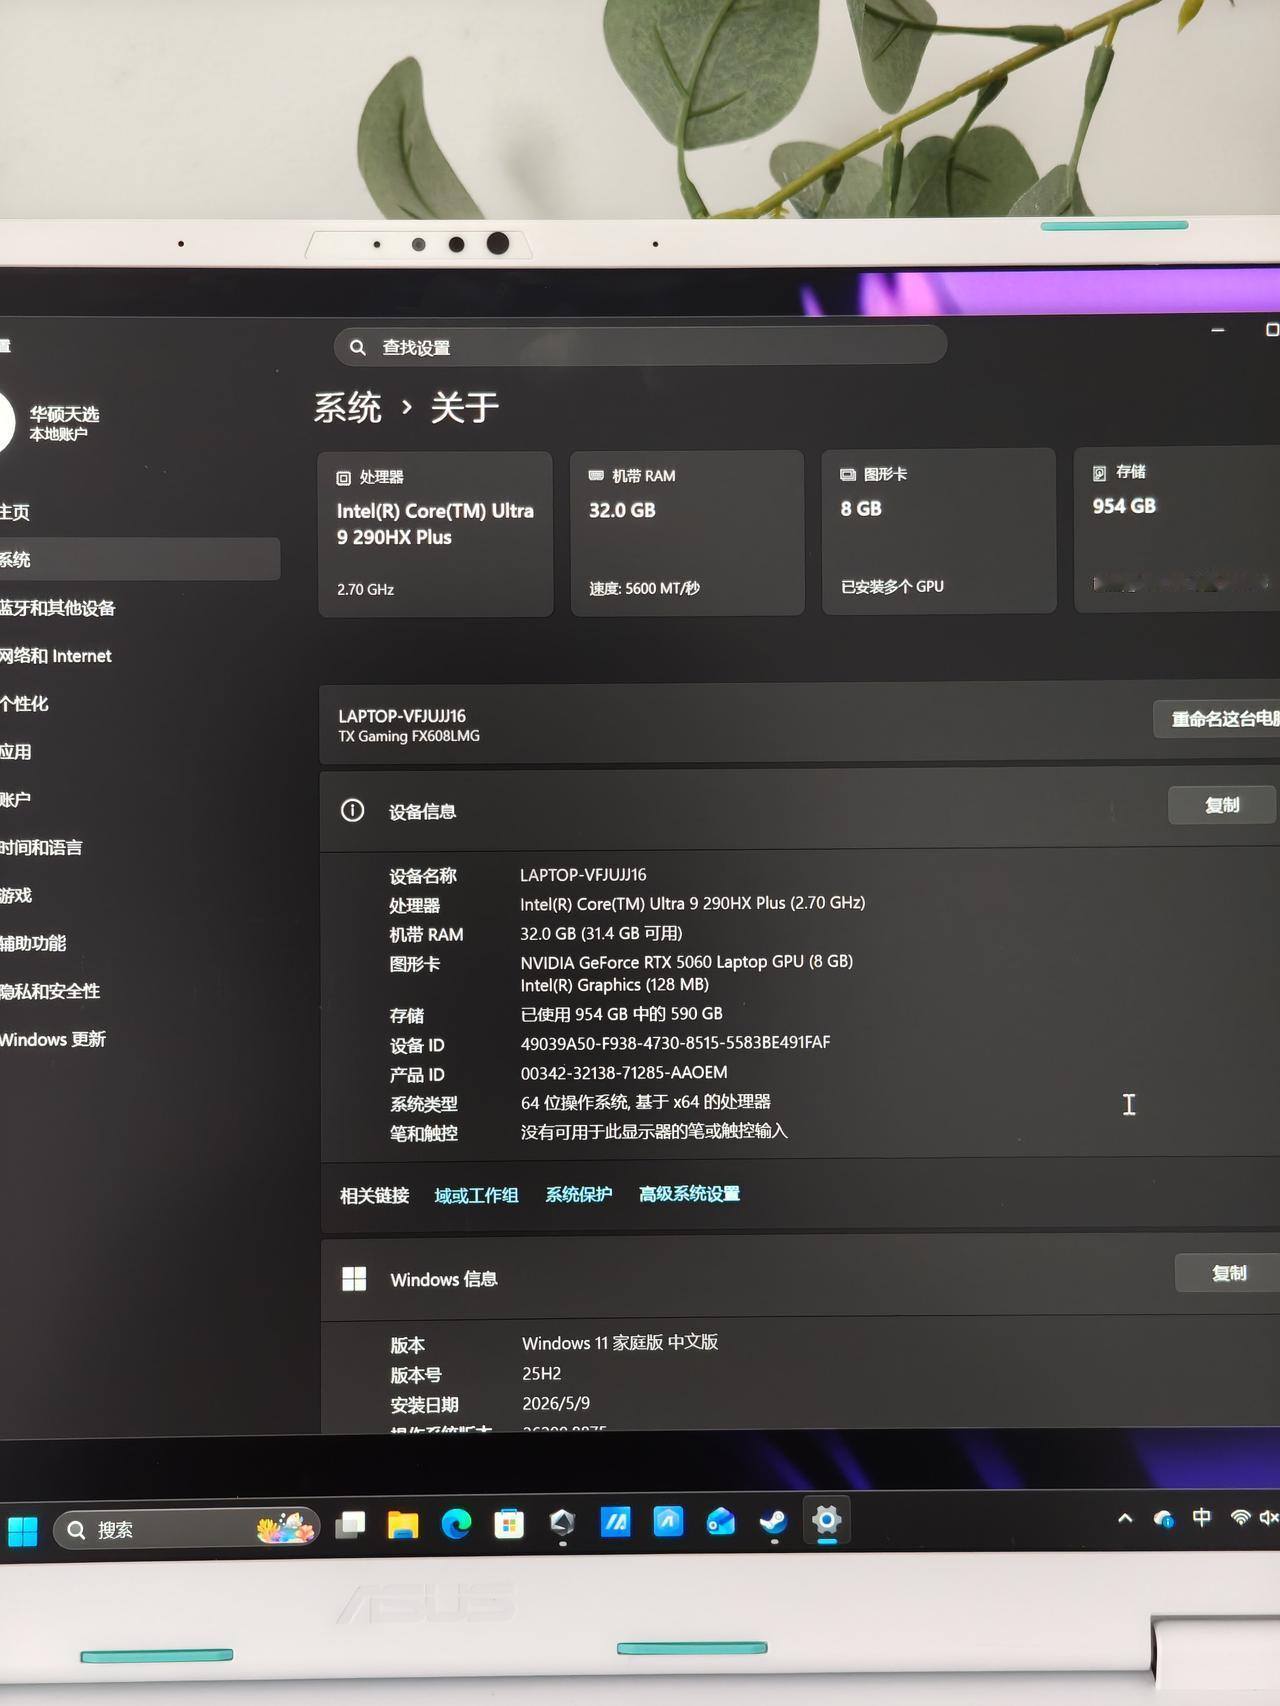Collapse the Windows 信息 section header
This screenshot has width=1280, height=1706.
pyautogui.click(x=800, y=1277)
